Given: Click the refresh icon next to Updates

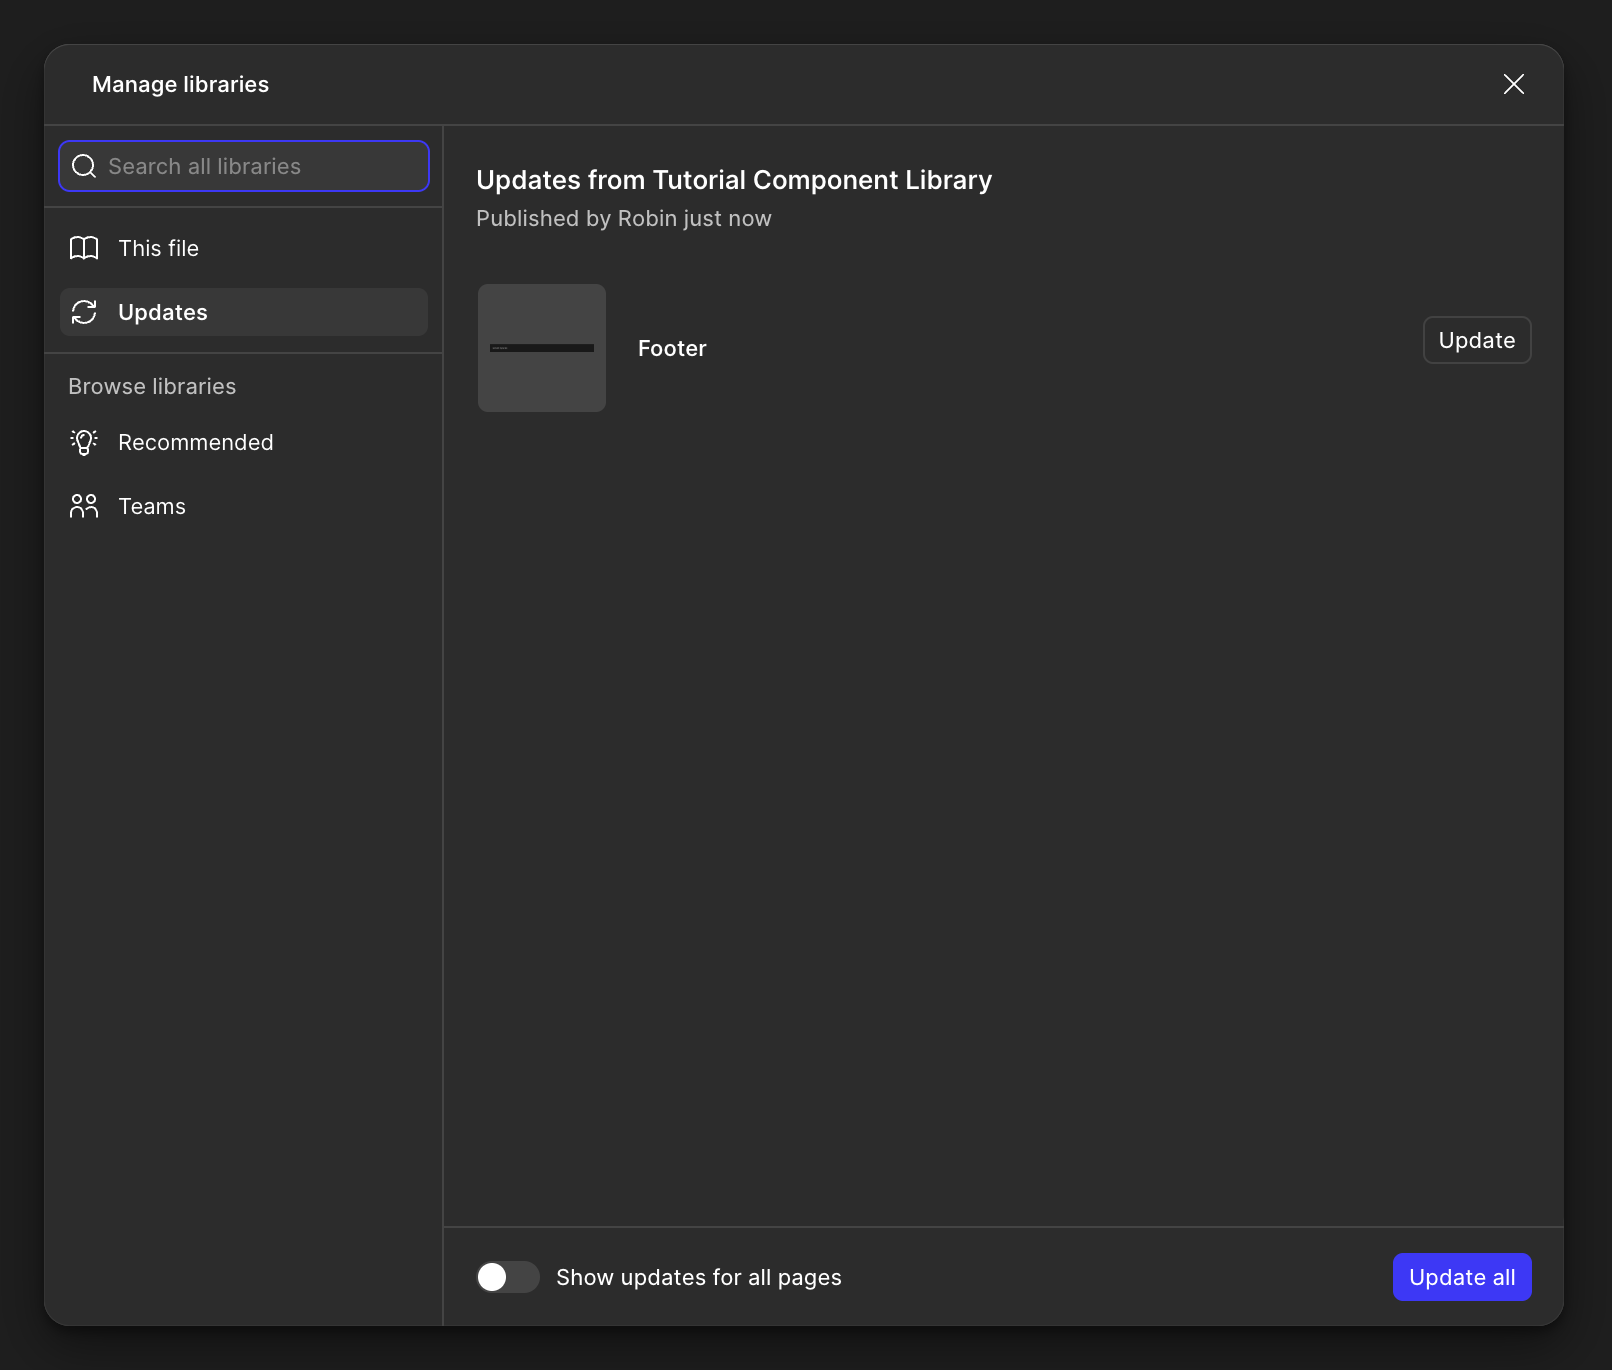Looking at the screenshot, I should click(x=84, y=312).
